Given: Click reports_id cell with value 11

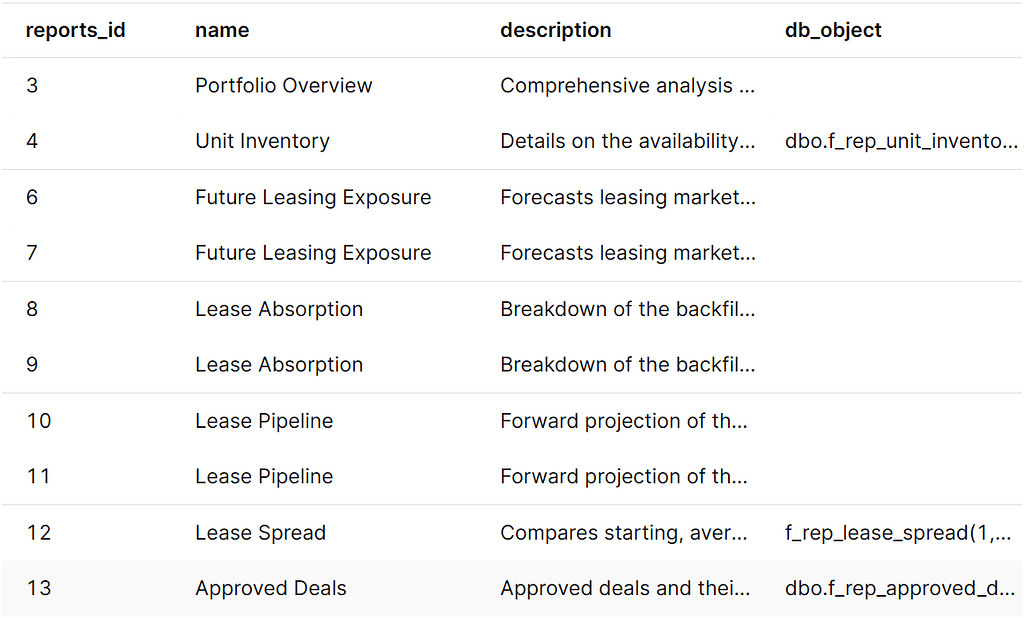Looking at the screenshot, I should [38, 477].
